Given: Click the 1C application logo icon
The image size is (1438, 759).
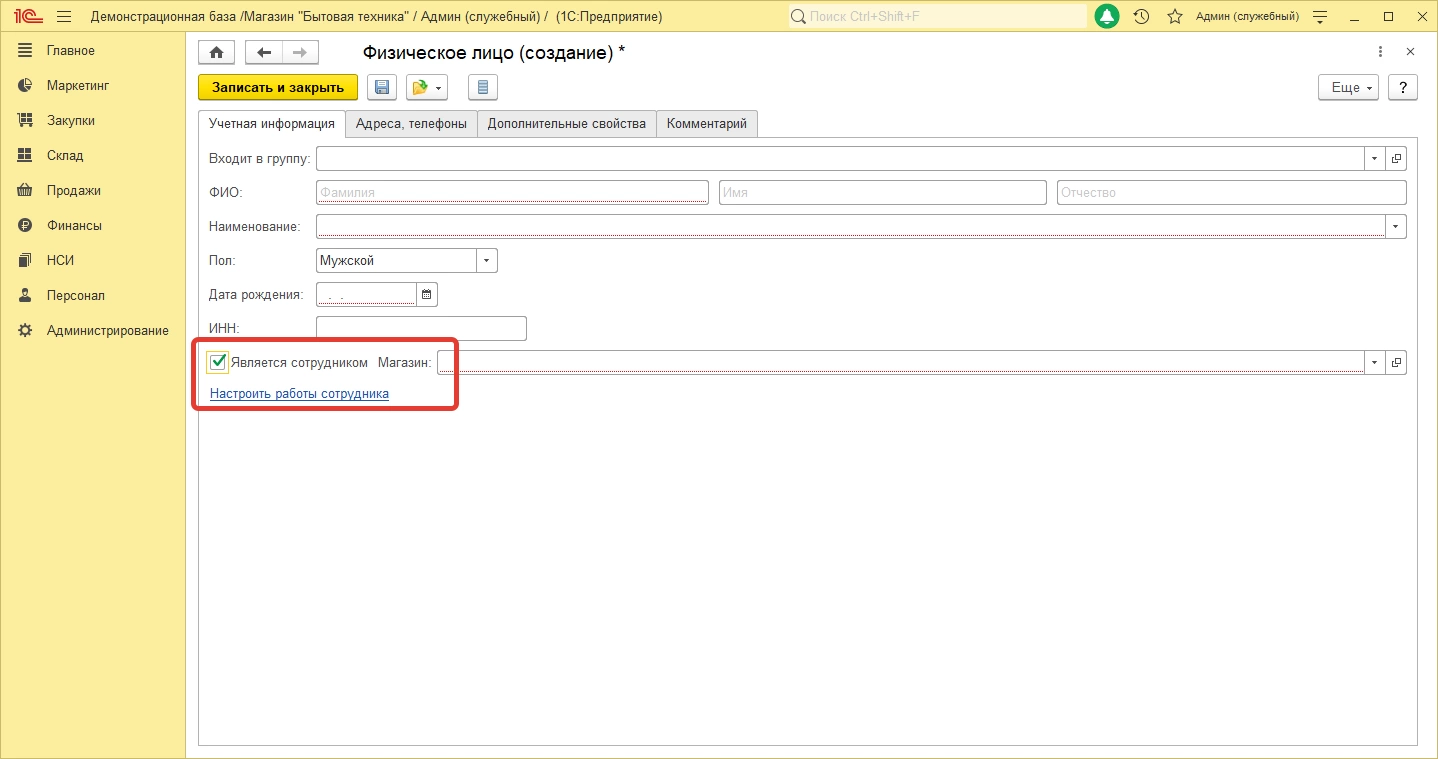Looking at the screenshot, I should point(26,17).
